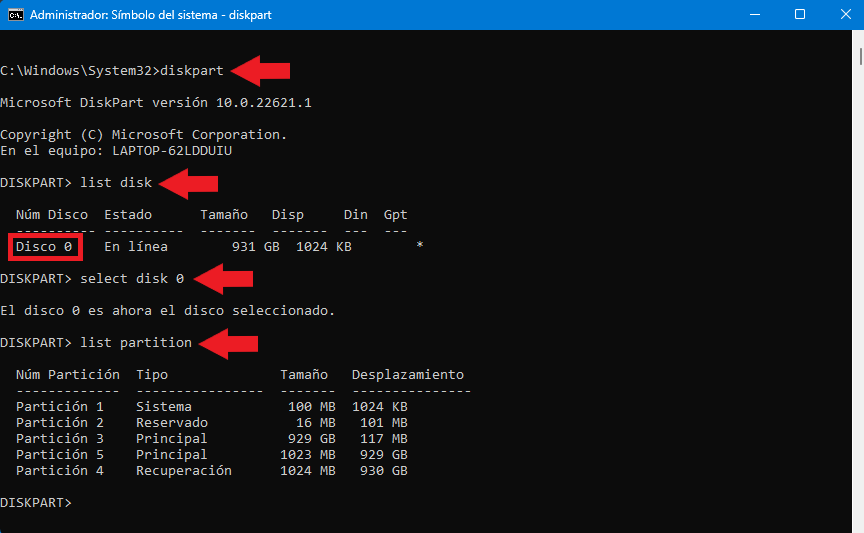
Task: Click the '929 GB' size of Partición 3
Action: pyautogui.click(x=311, y=438)
